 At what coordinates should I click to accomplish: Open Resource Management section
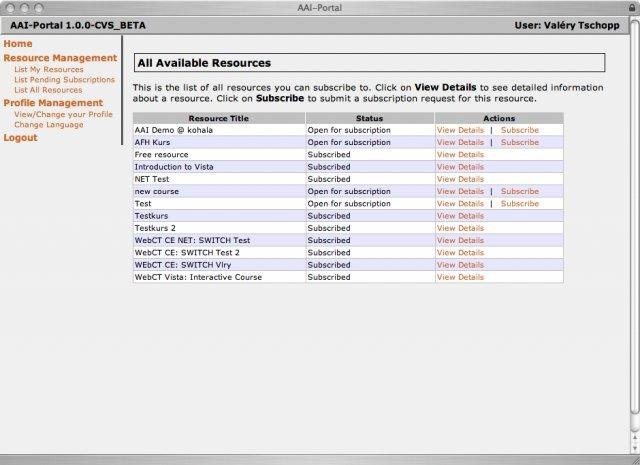tap(60, 58)
